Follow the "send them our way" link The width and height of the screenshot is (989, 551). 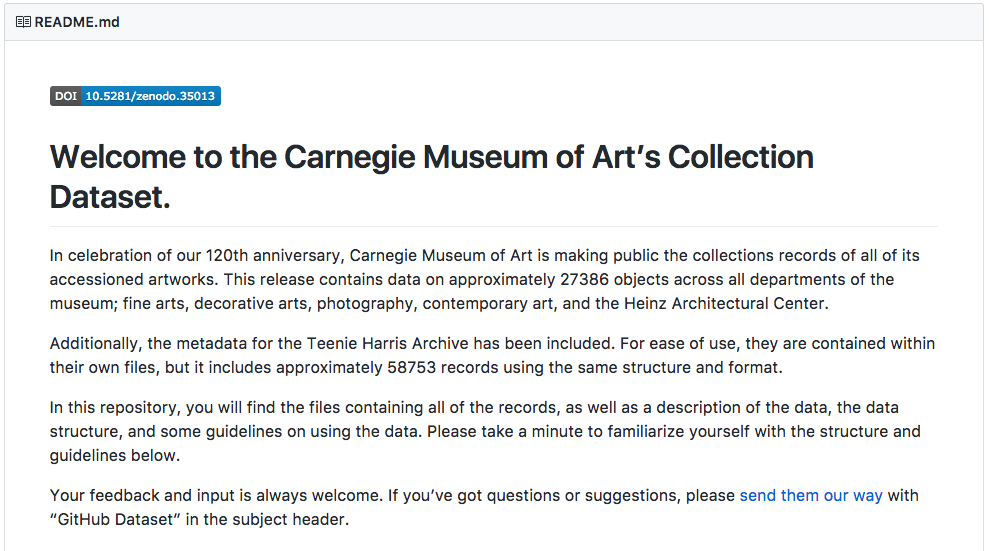click(811, 496)
